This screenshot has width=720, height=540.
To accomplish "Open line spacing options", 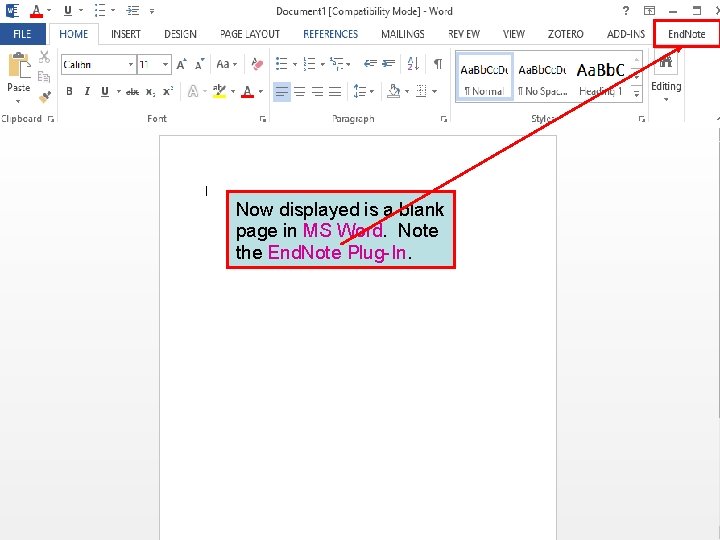I will coord(360,91).
